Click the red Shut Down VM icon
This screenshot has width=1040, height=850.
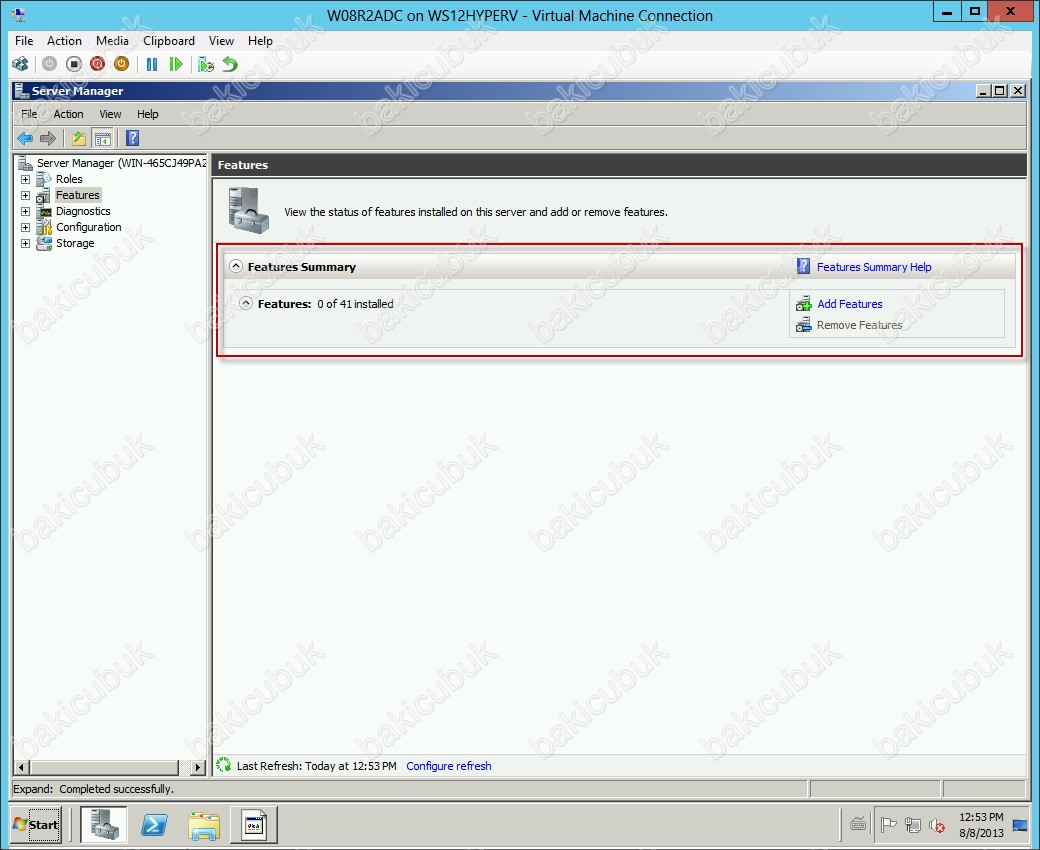point(97,64)
